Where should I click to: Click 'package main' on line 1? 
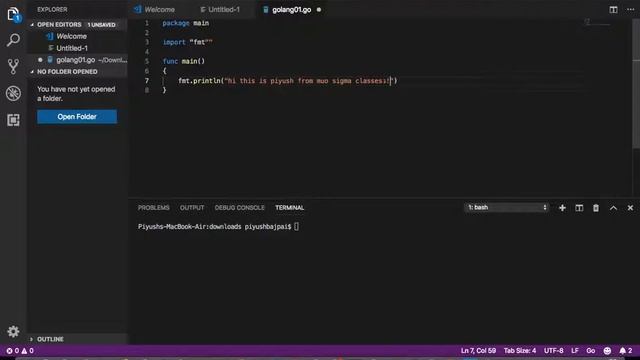tap(186, 23)
